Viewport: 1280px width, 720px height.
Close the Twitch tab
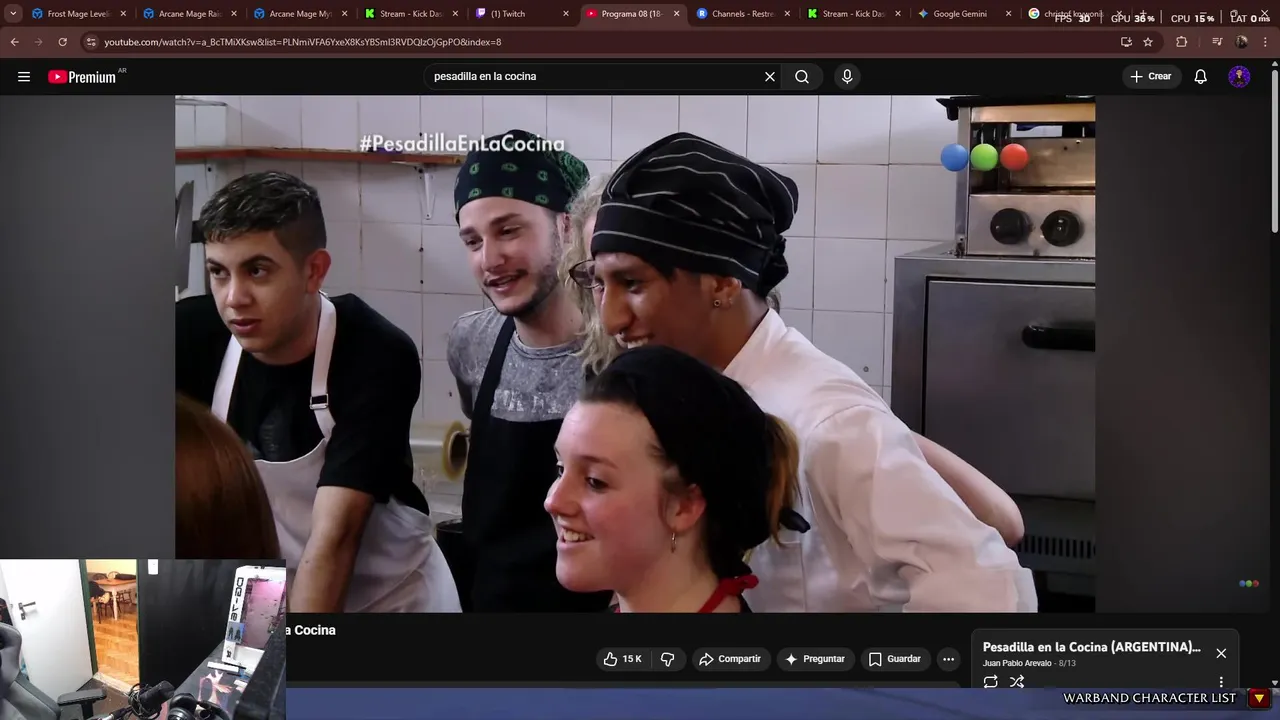tap(566, 14)
